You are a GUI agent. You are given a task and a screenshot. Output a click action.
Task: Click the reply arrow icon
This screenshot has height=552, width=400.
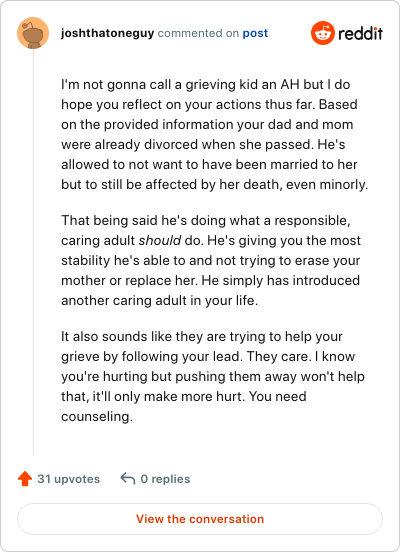127,479
